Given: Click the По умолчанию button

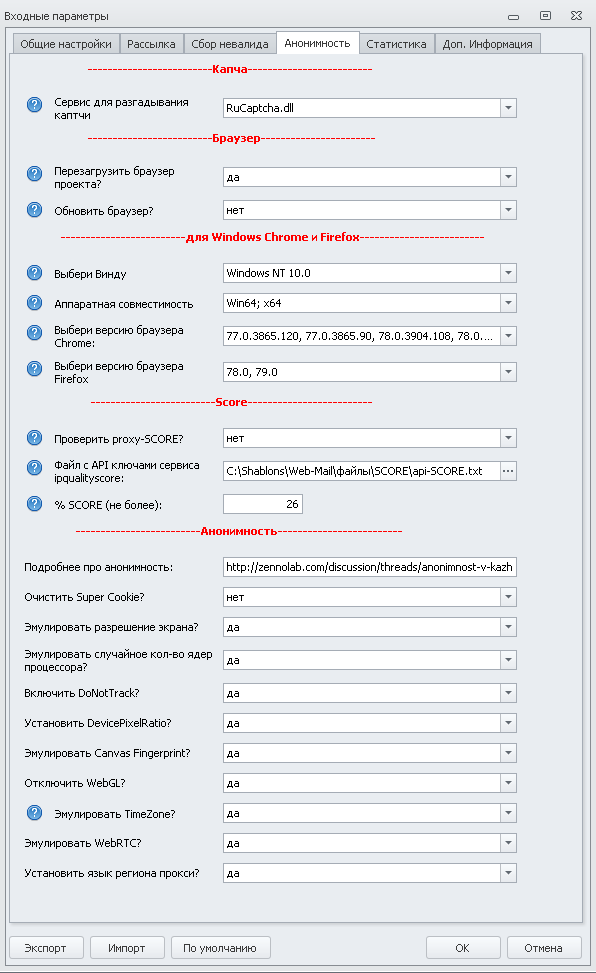Looking at the screenshot, I should [x=220, y=948].
